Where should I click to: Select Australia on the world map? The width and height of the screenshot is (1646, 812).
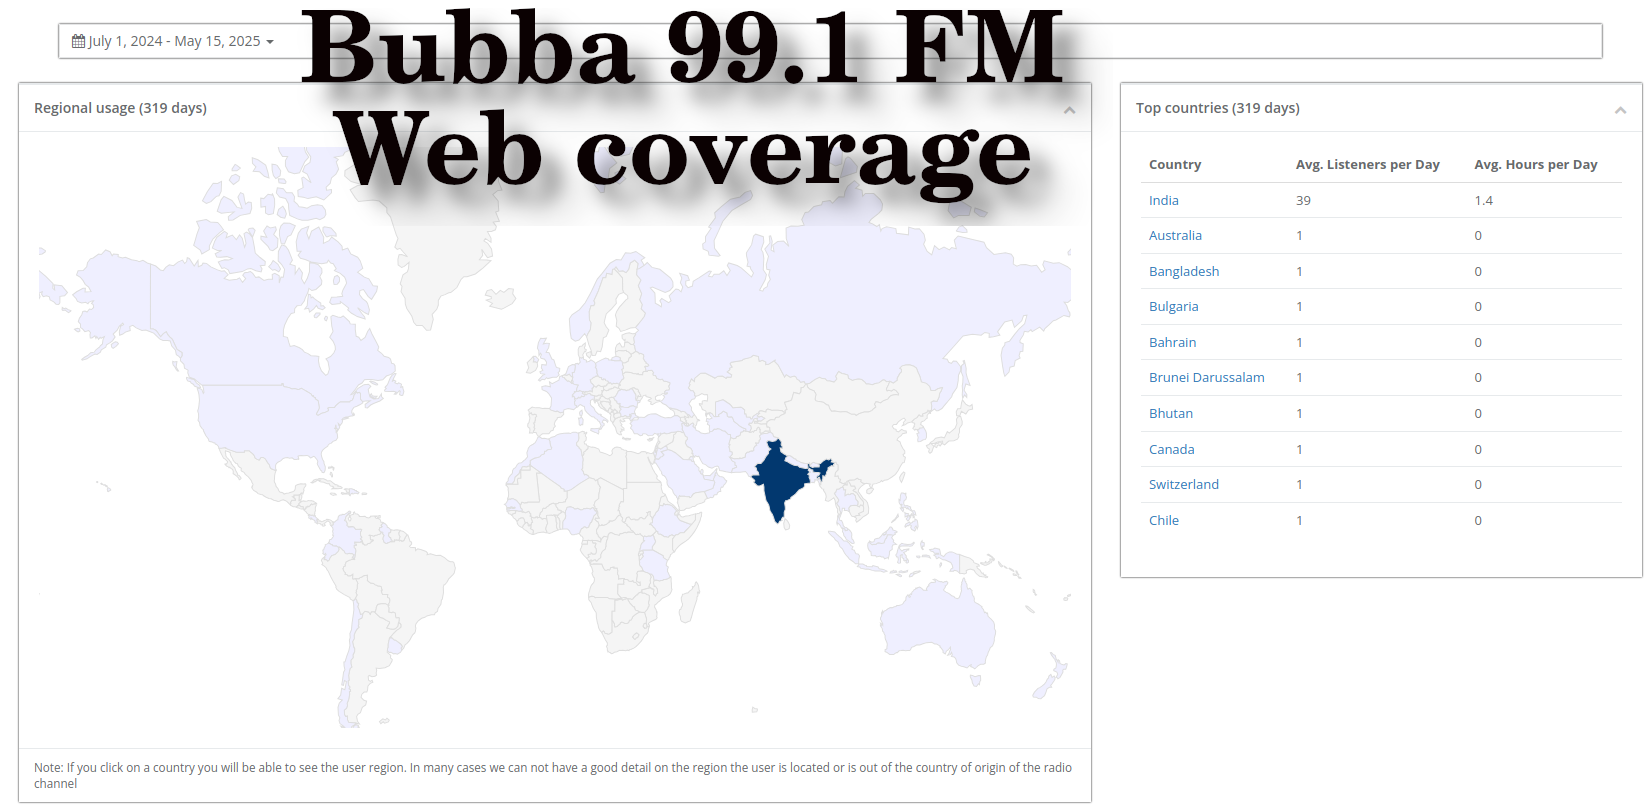coord(938,624)
